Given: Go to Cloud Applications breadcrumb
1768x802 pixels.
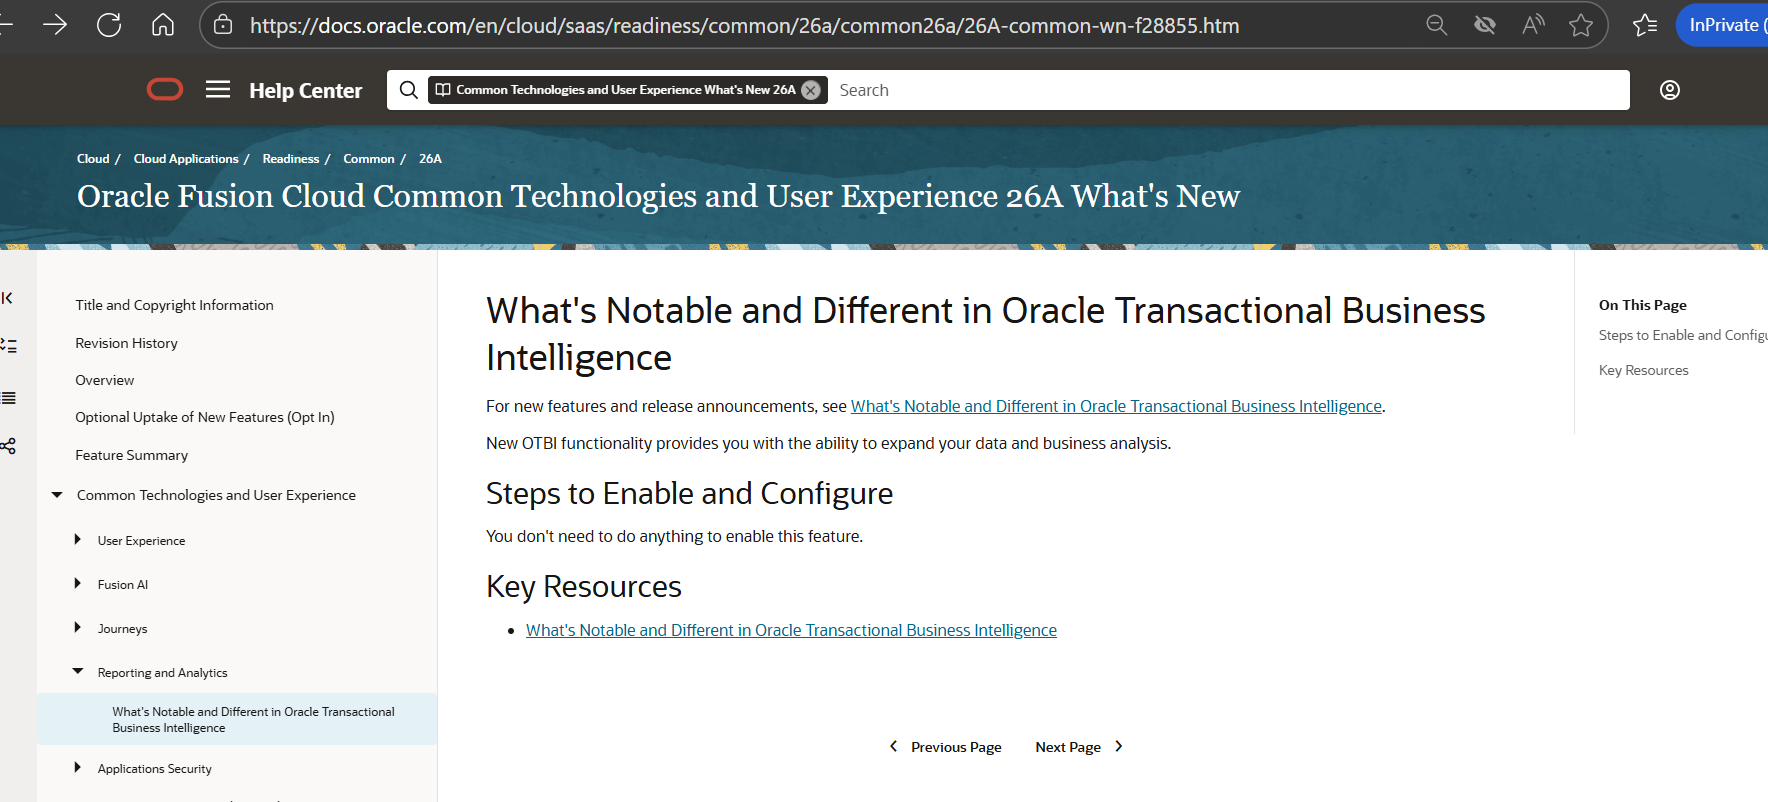Looking at the screenshot, I should click(186, 159).
